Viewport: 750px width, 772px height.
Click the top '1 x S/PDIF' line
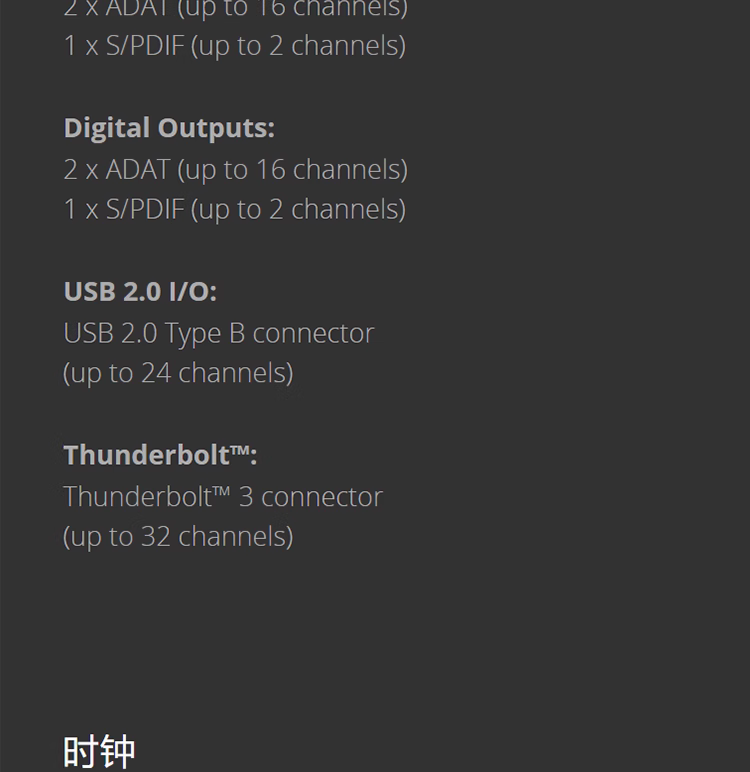(x=234, y=46)
